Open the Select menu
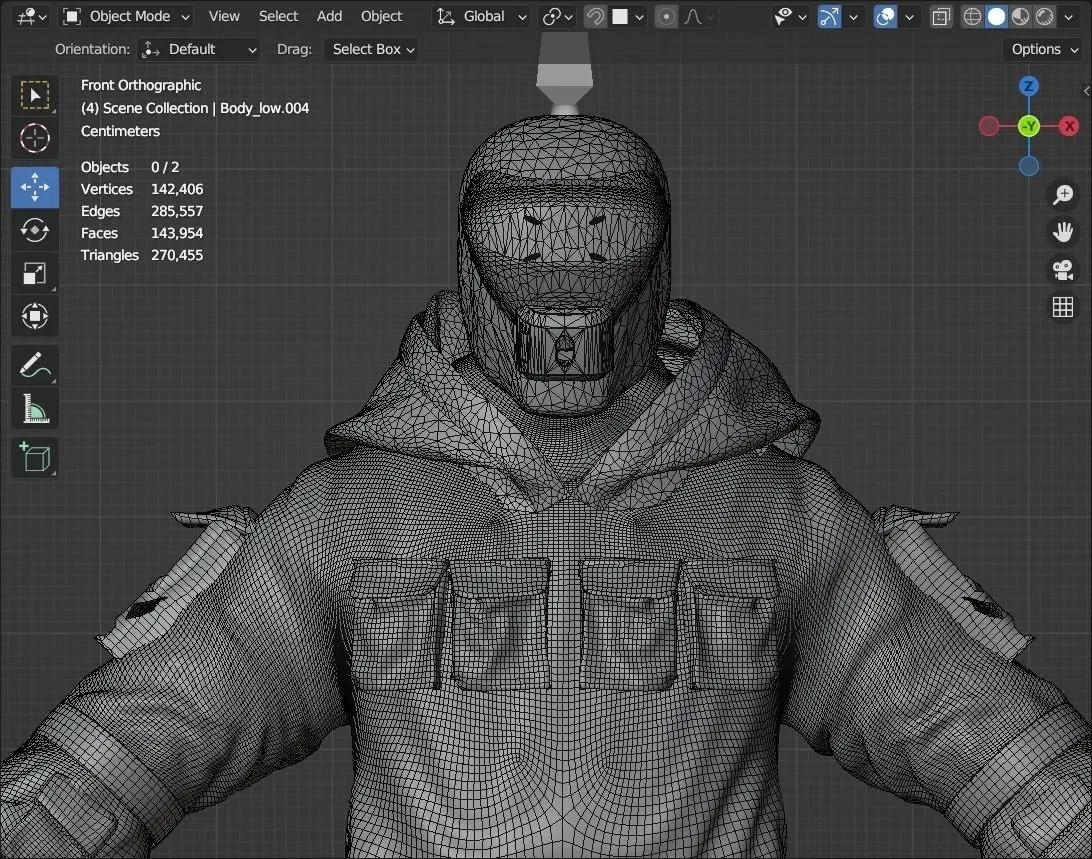 click(x=278, y=16)
